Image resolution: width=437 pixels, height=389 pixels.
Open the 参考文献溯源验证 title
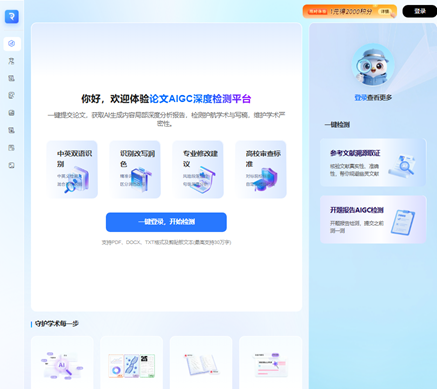pyautogui.click(x=355, y=153)
